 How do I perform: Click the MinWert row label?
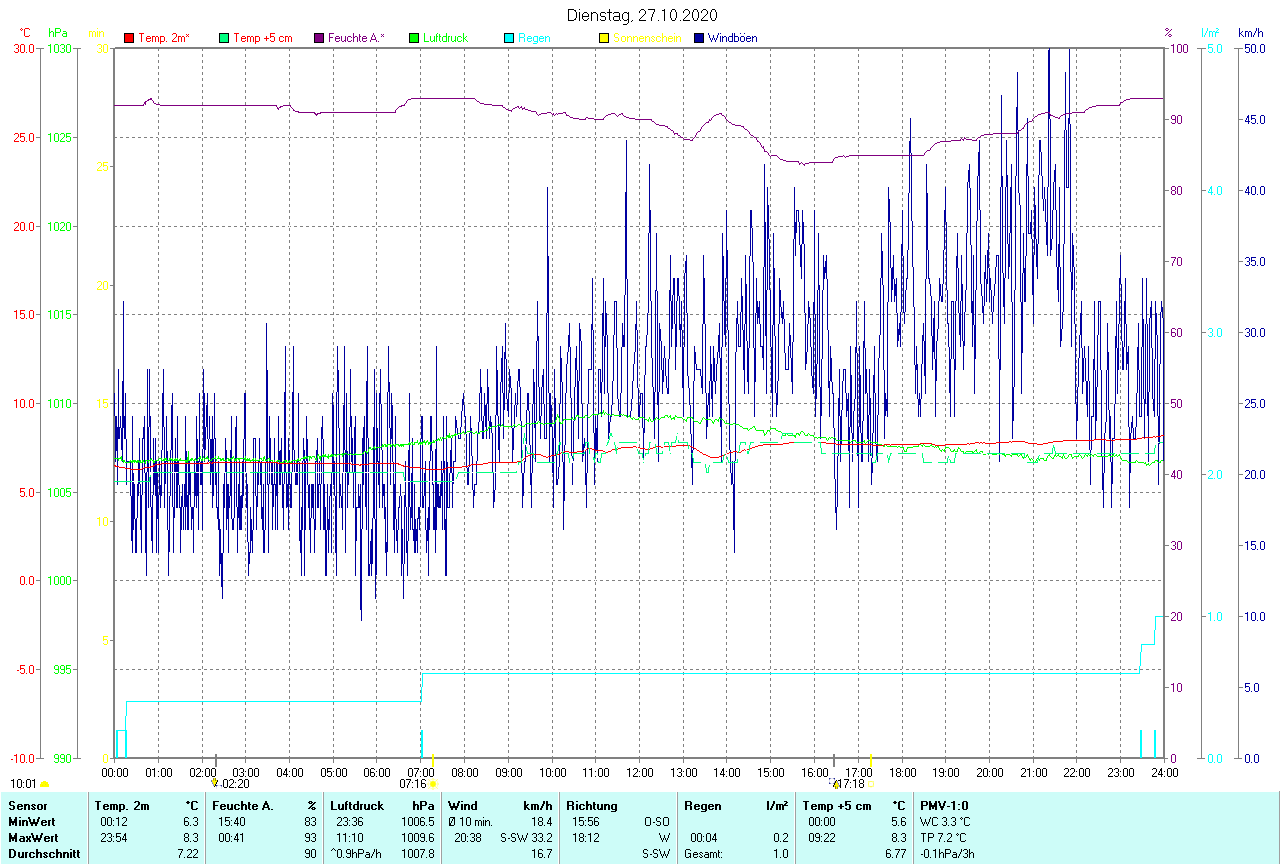31,822
